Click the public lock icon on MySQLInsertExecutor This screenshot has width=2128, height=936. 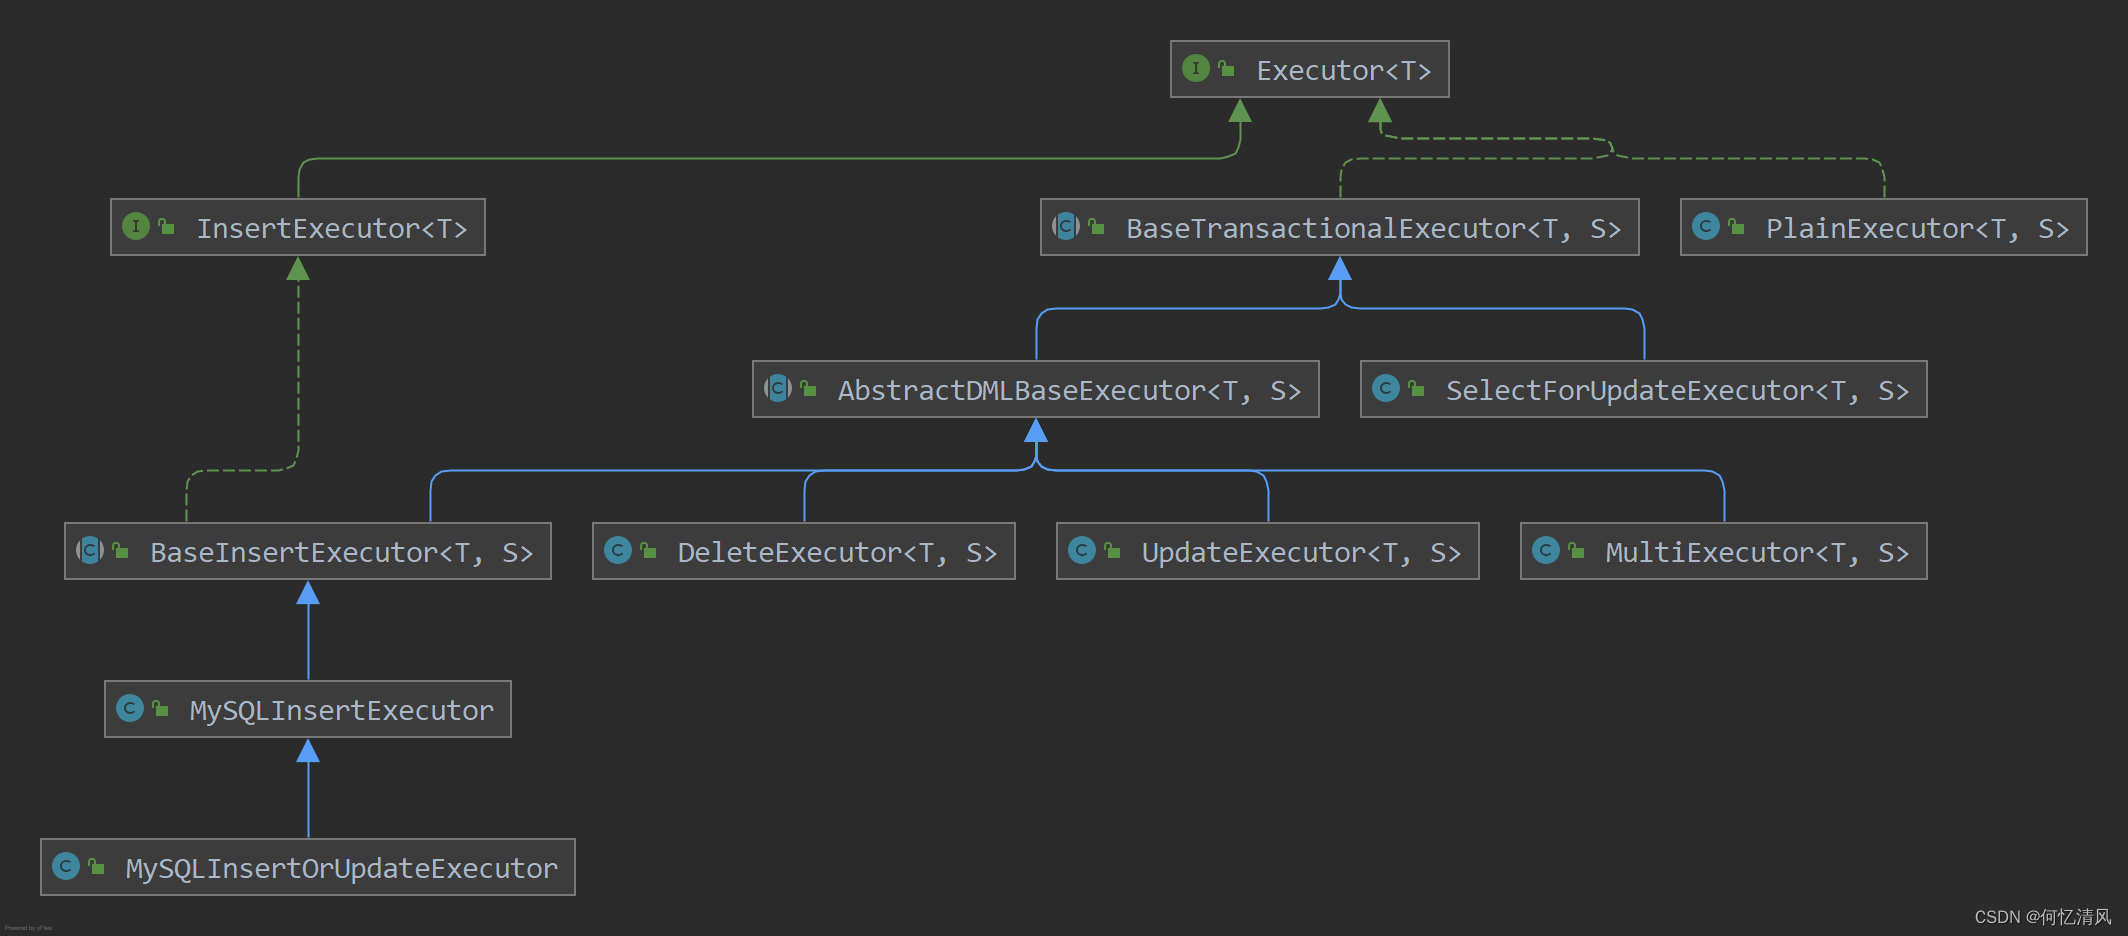[x=160, y=709]
